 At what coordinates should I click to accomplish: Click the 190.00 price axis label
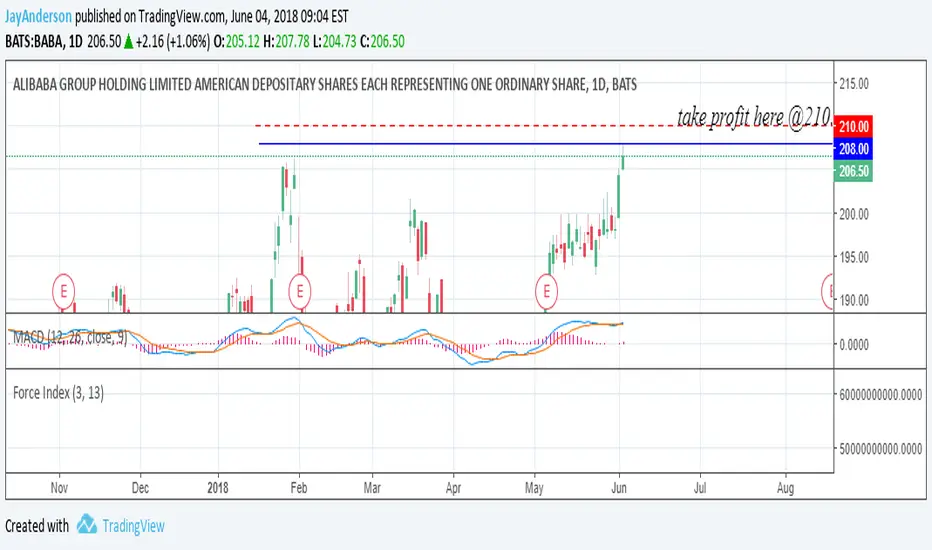point(854,300)
